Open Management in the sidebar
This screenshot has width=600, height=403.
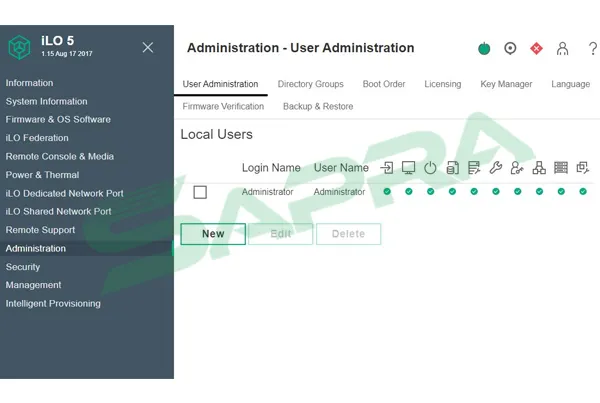tap(33, 285)
